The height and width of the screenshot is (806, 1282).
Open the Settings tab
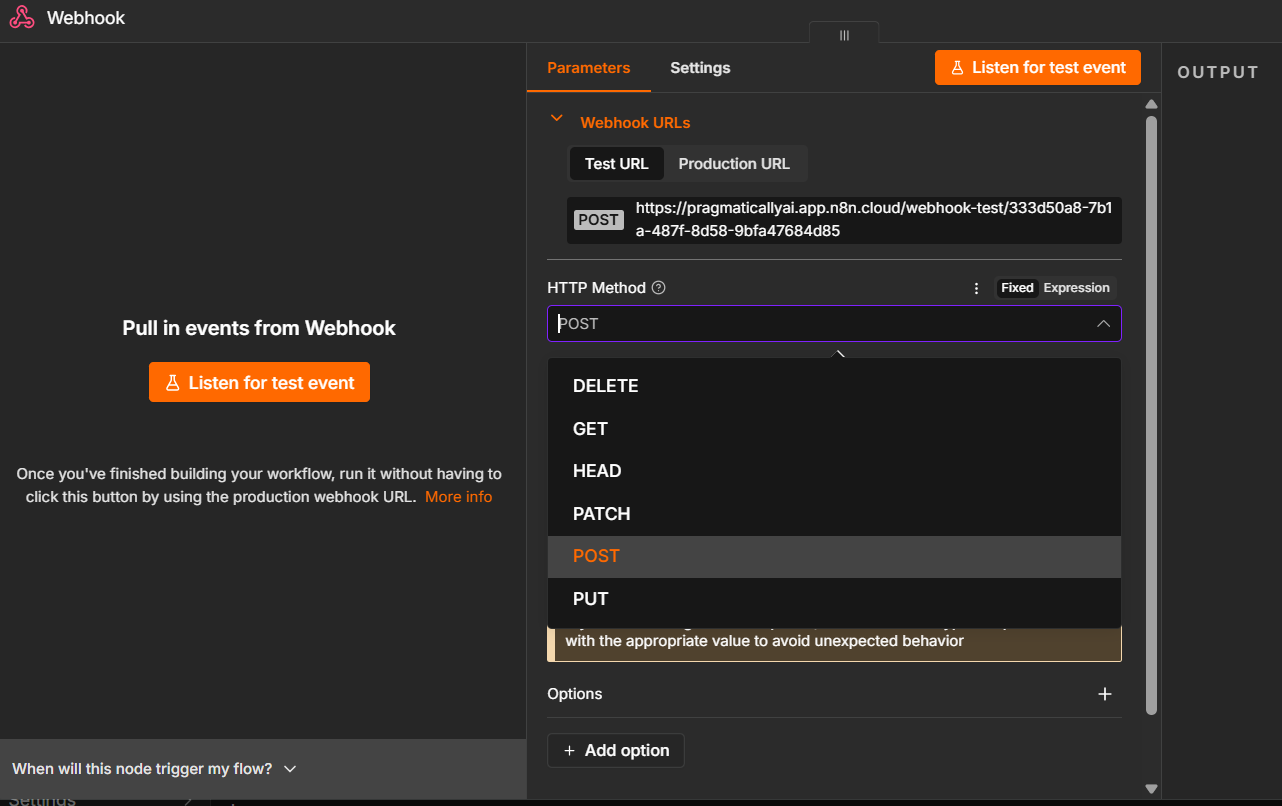700,68
